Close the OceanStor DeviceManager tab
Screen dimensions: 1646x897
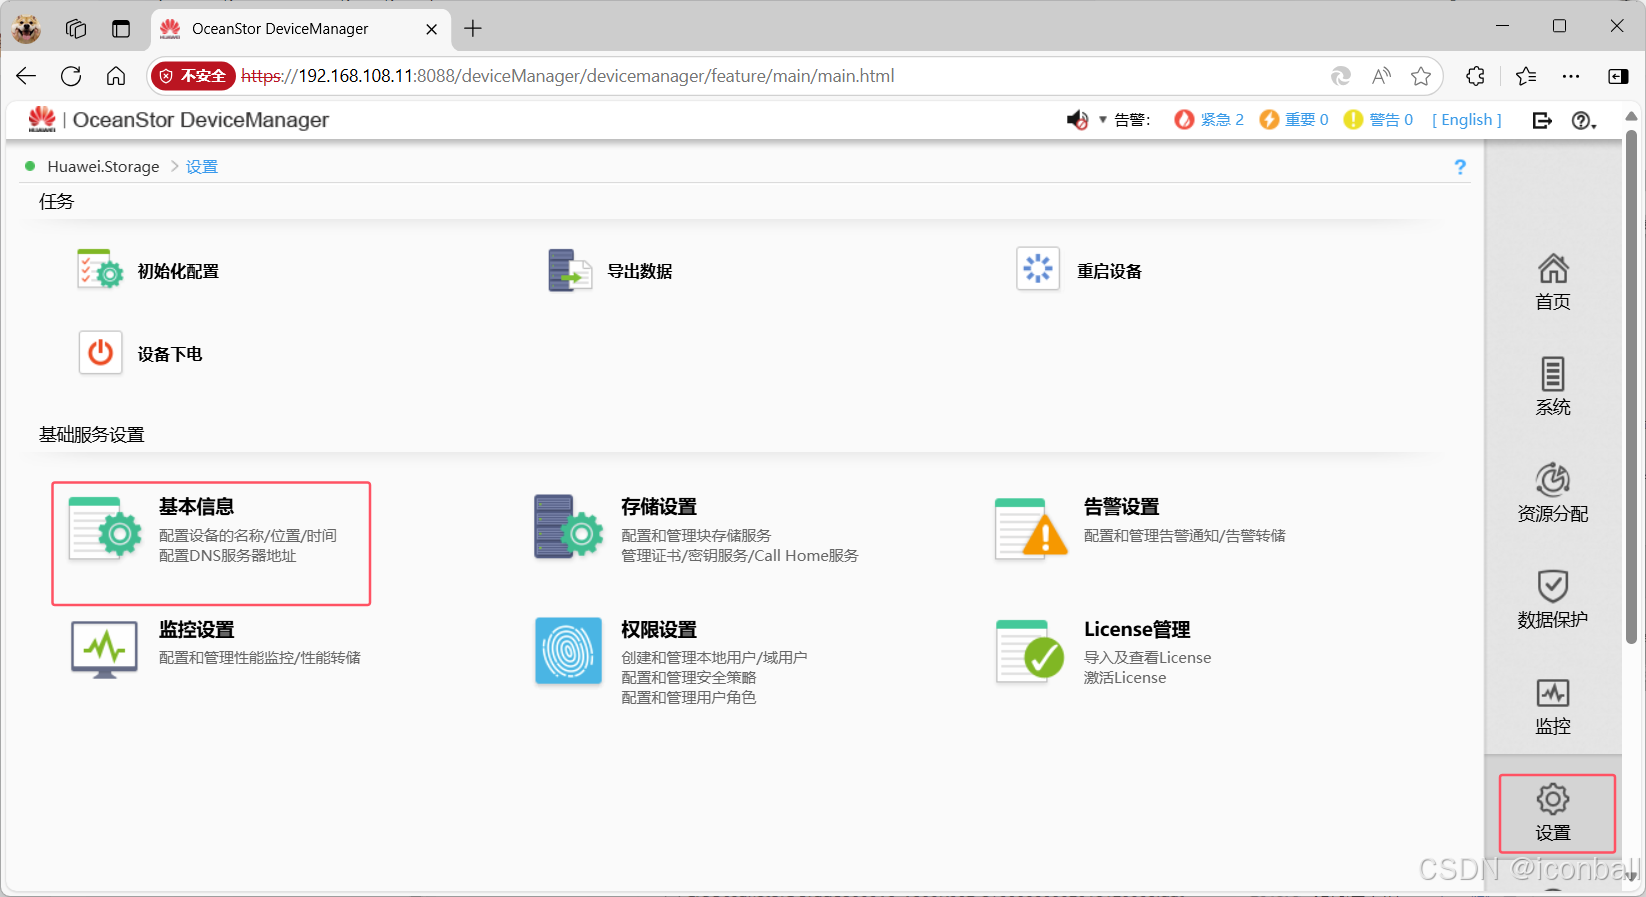pos(431,29)
